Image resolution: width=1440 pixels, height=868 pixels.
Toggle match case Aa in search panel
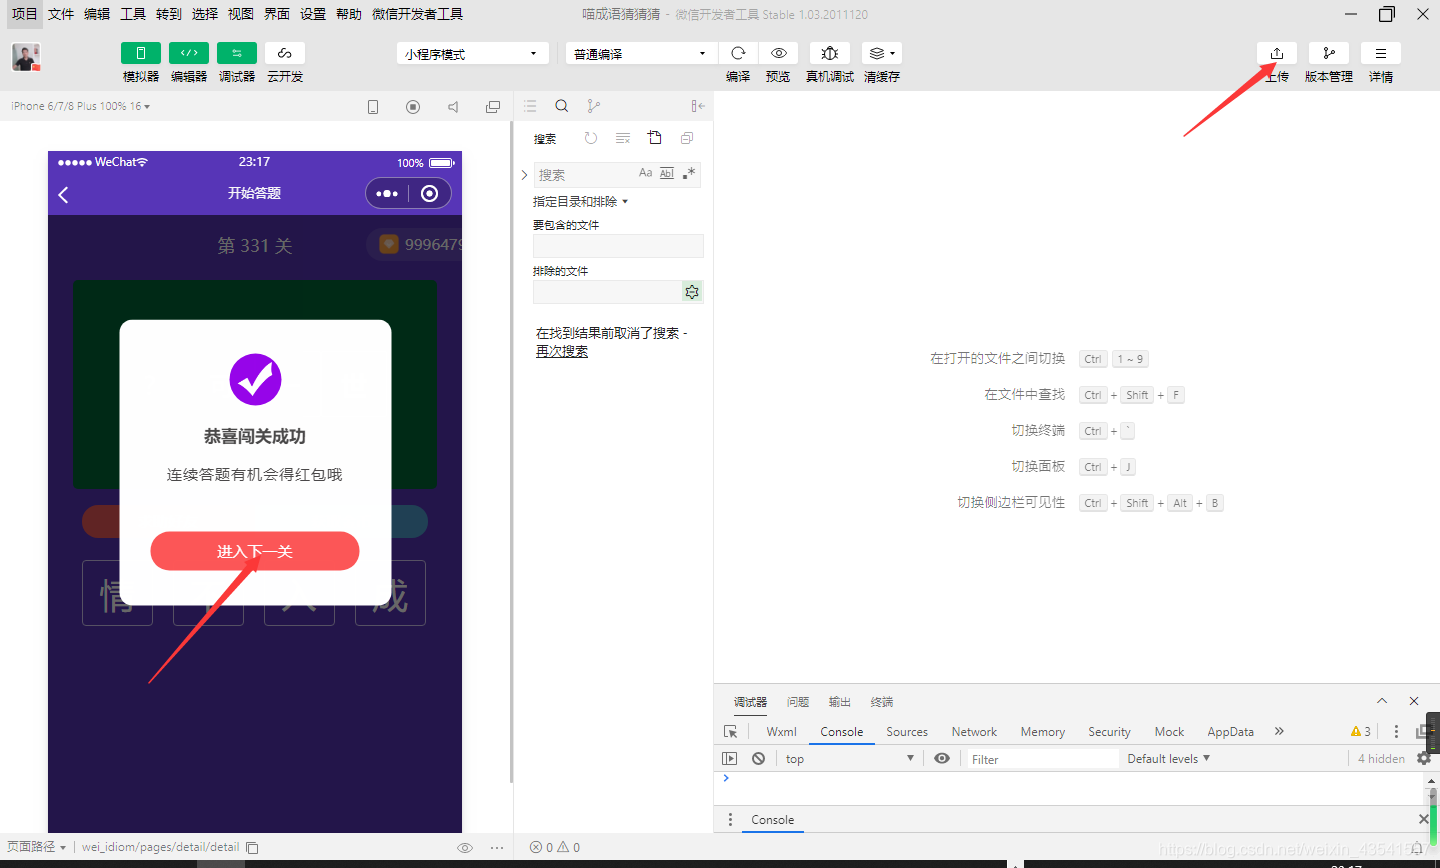(646, 173)
